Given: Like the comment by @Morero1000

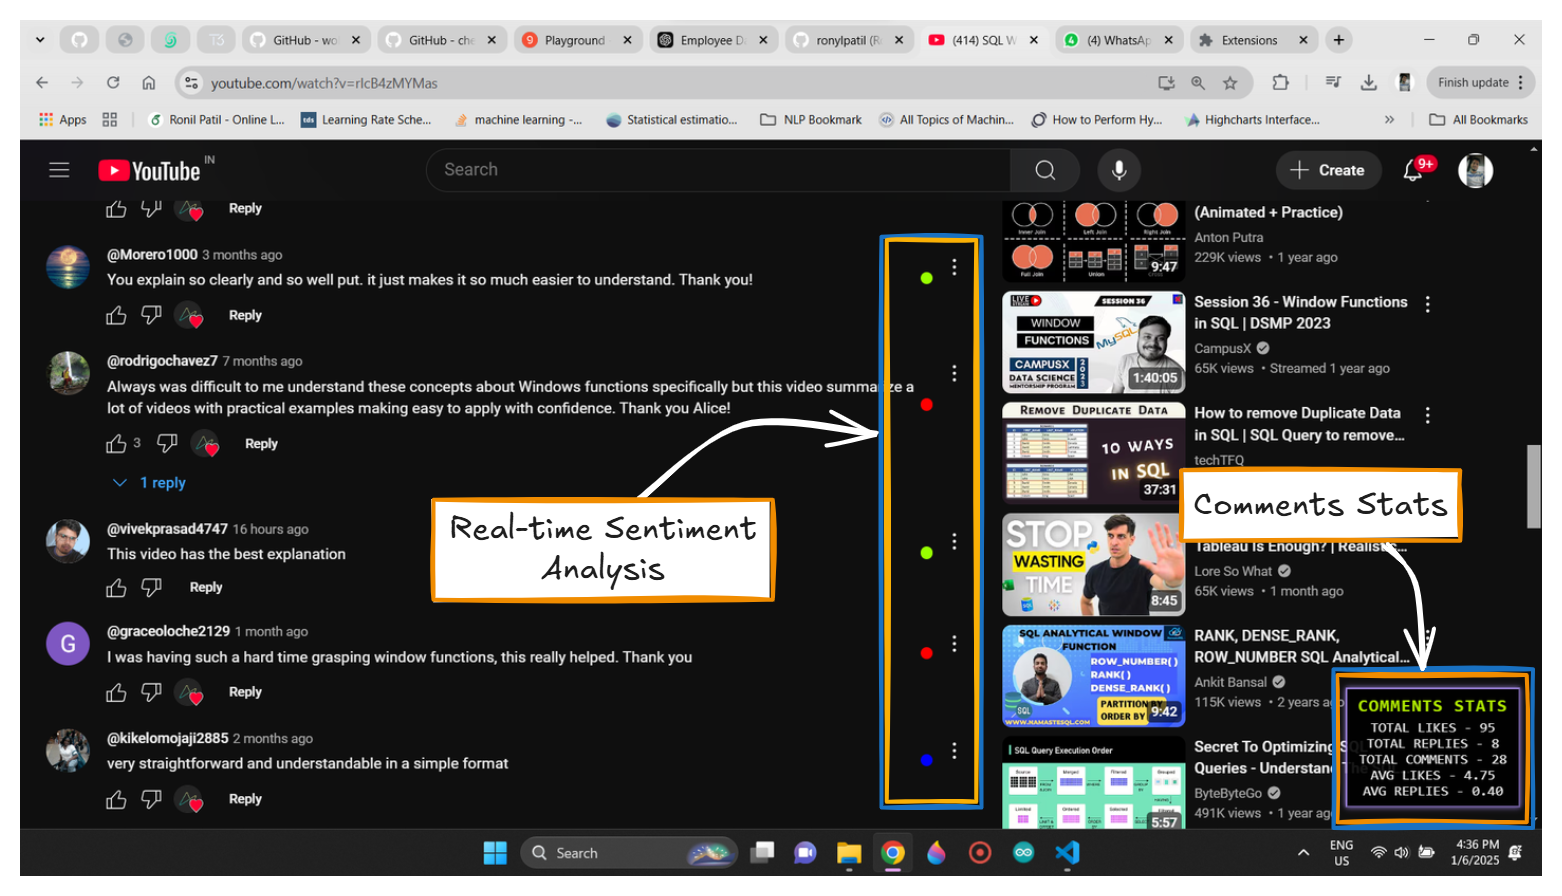Looking at the screenshot, I should [x=117, y=316].
